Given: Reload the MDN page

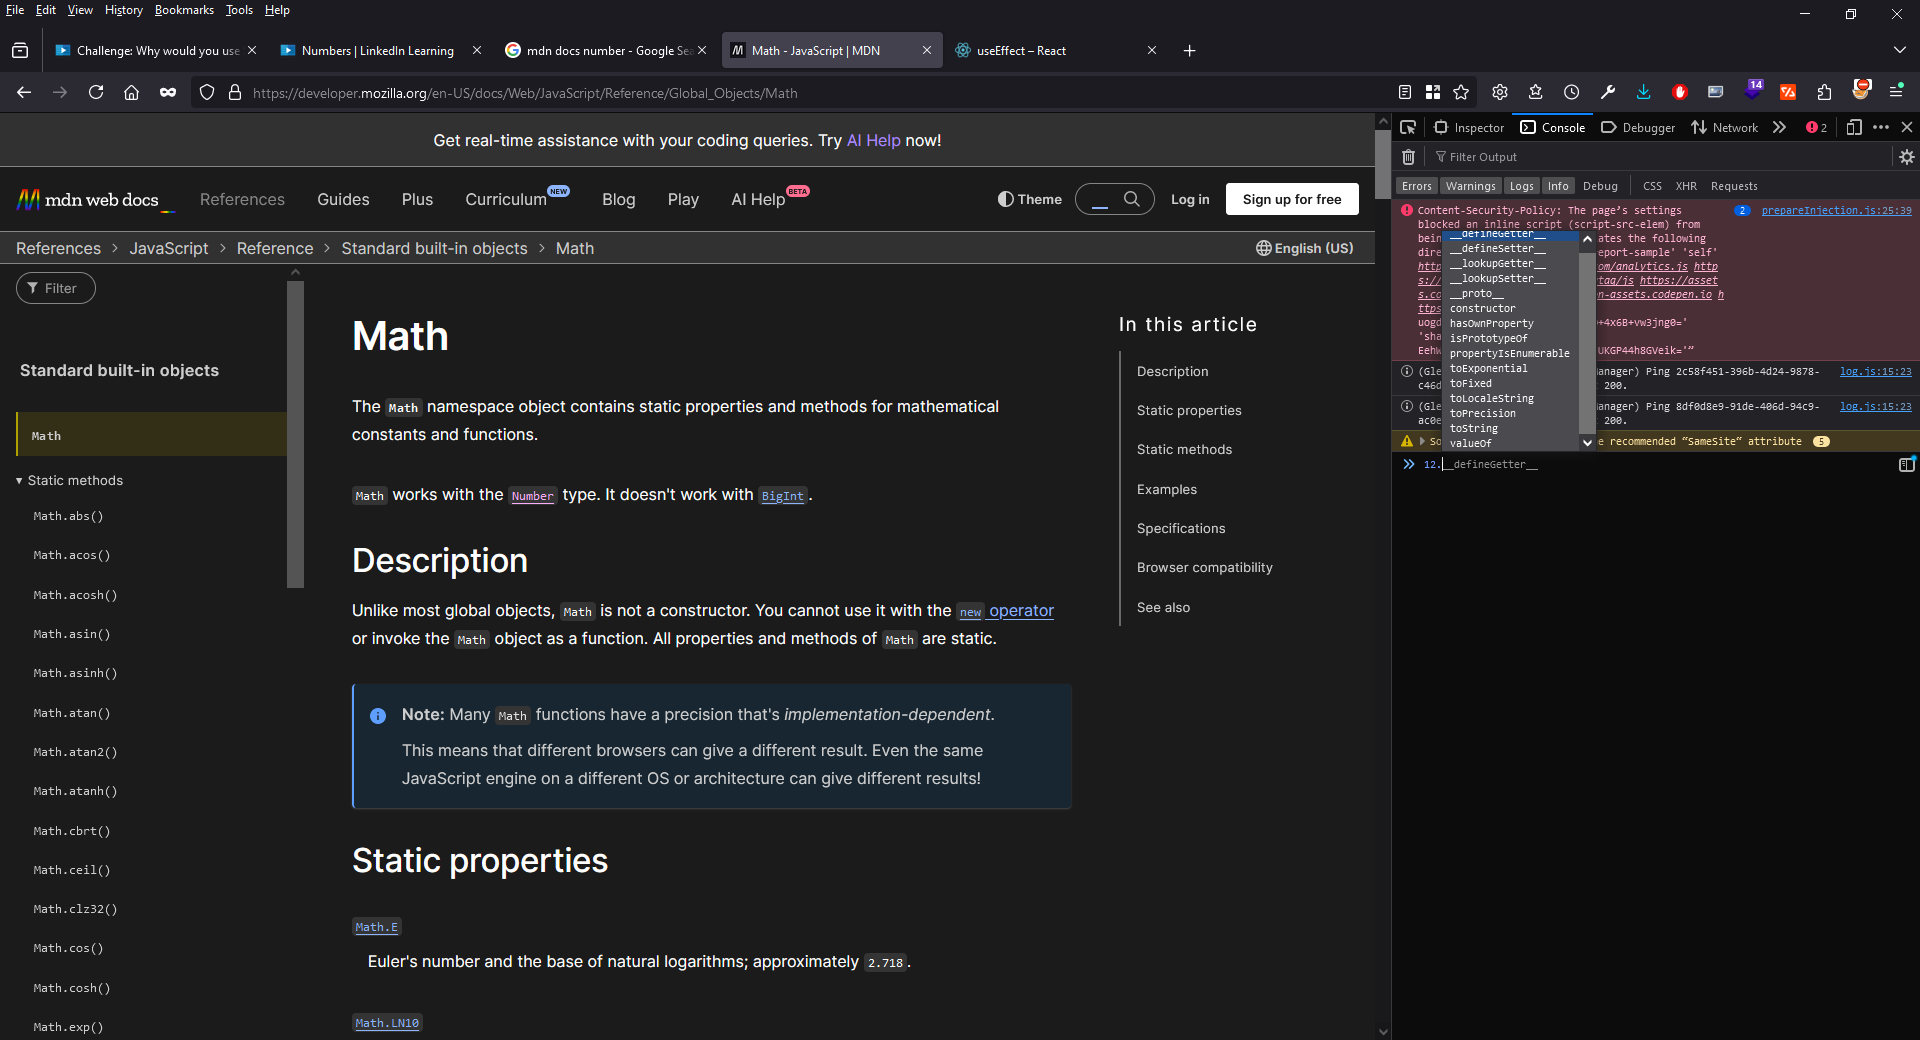Looking at the screenshot, I should (96, 92).
